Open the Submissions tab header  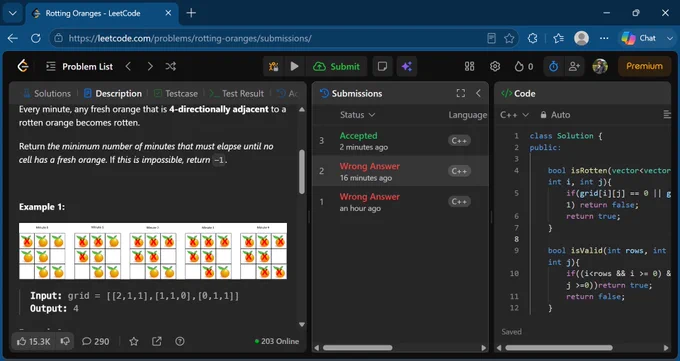[x=351, y=93]
